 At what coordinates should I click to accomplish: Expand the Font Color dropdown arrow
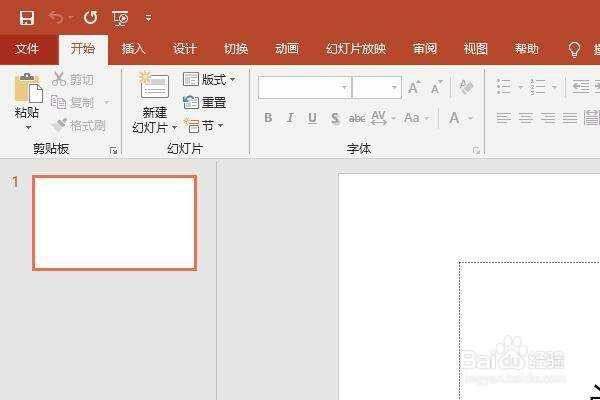[471, 118]
